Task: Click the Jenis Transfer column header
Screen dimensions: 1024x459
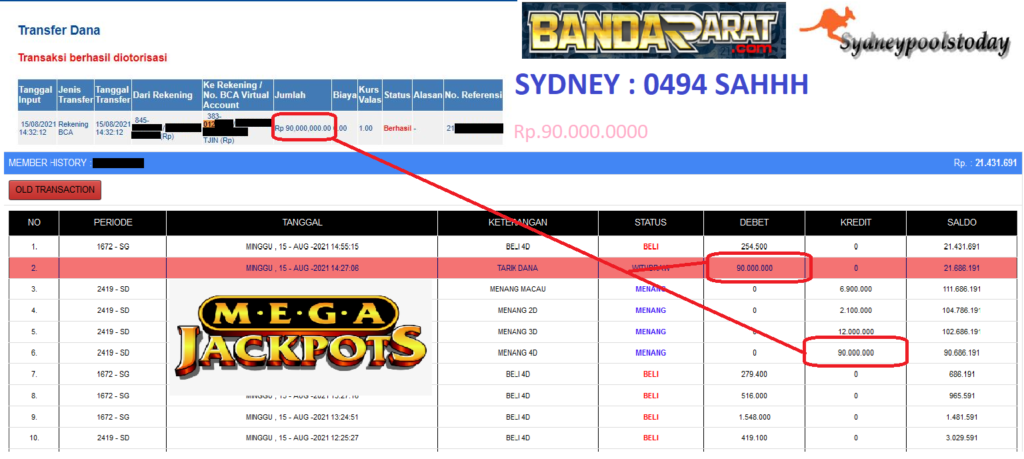Action: click(x=75, y=95)
